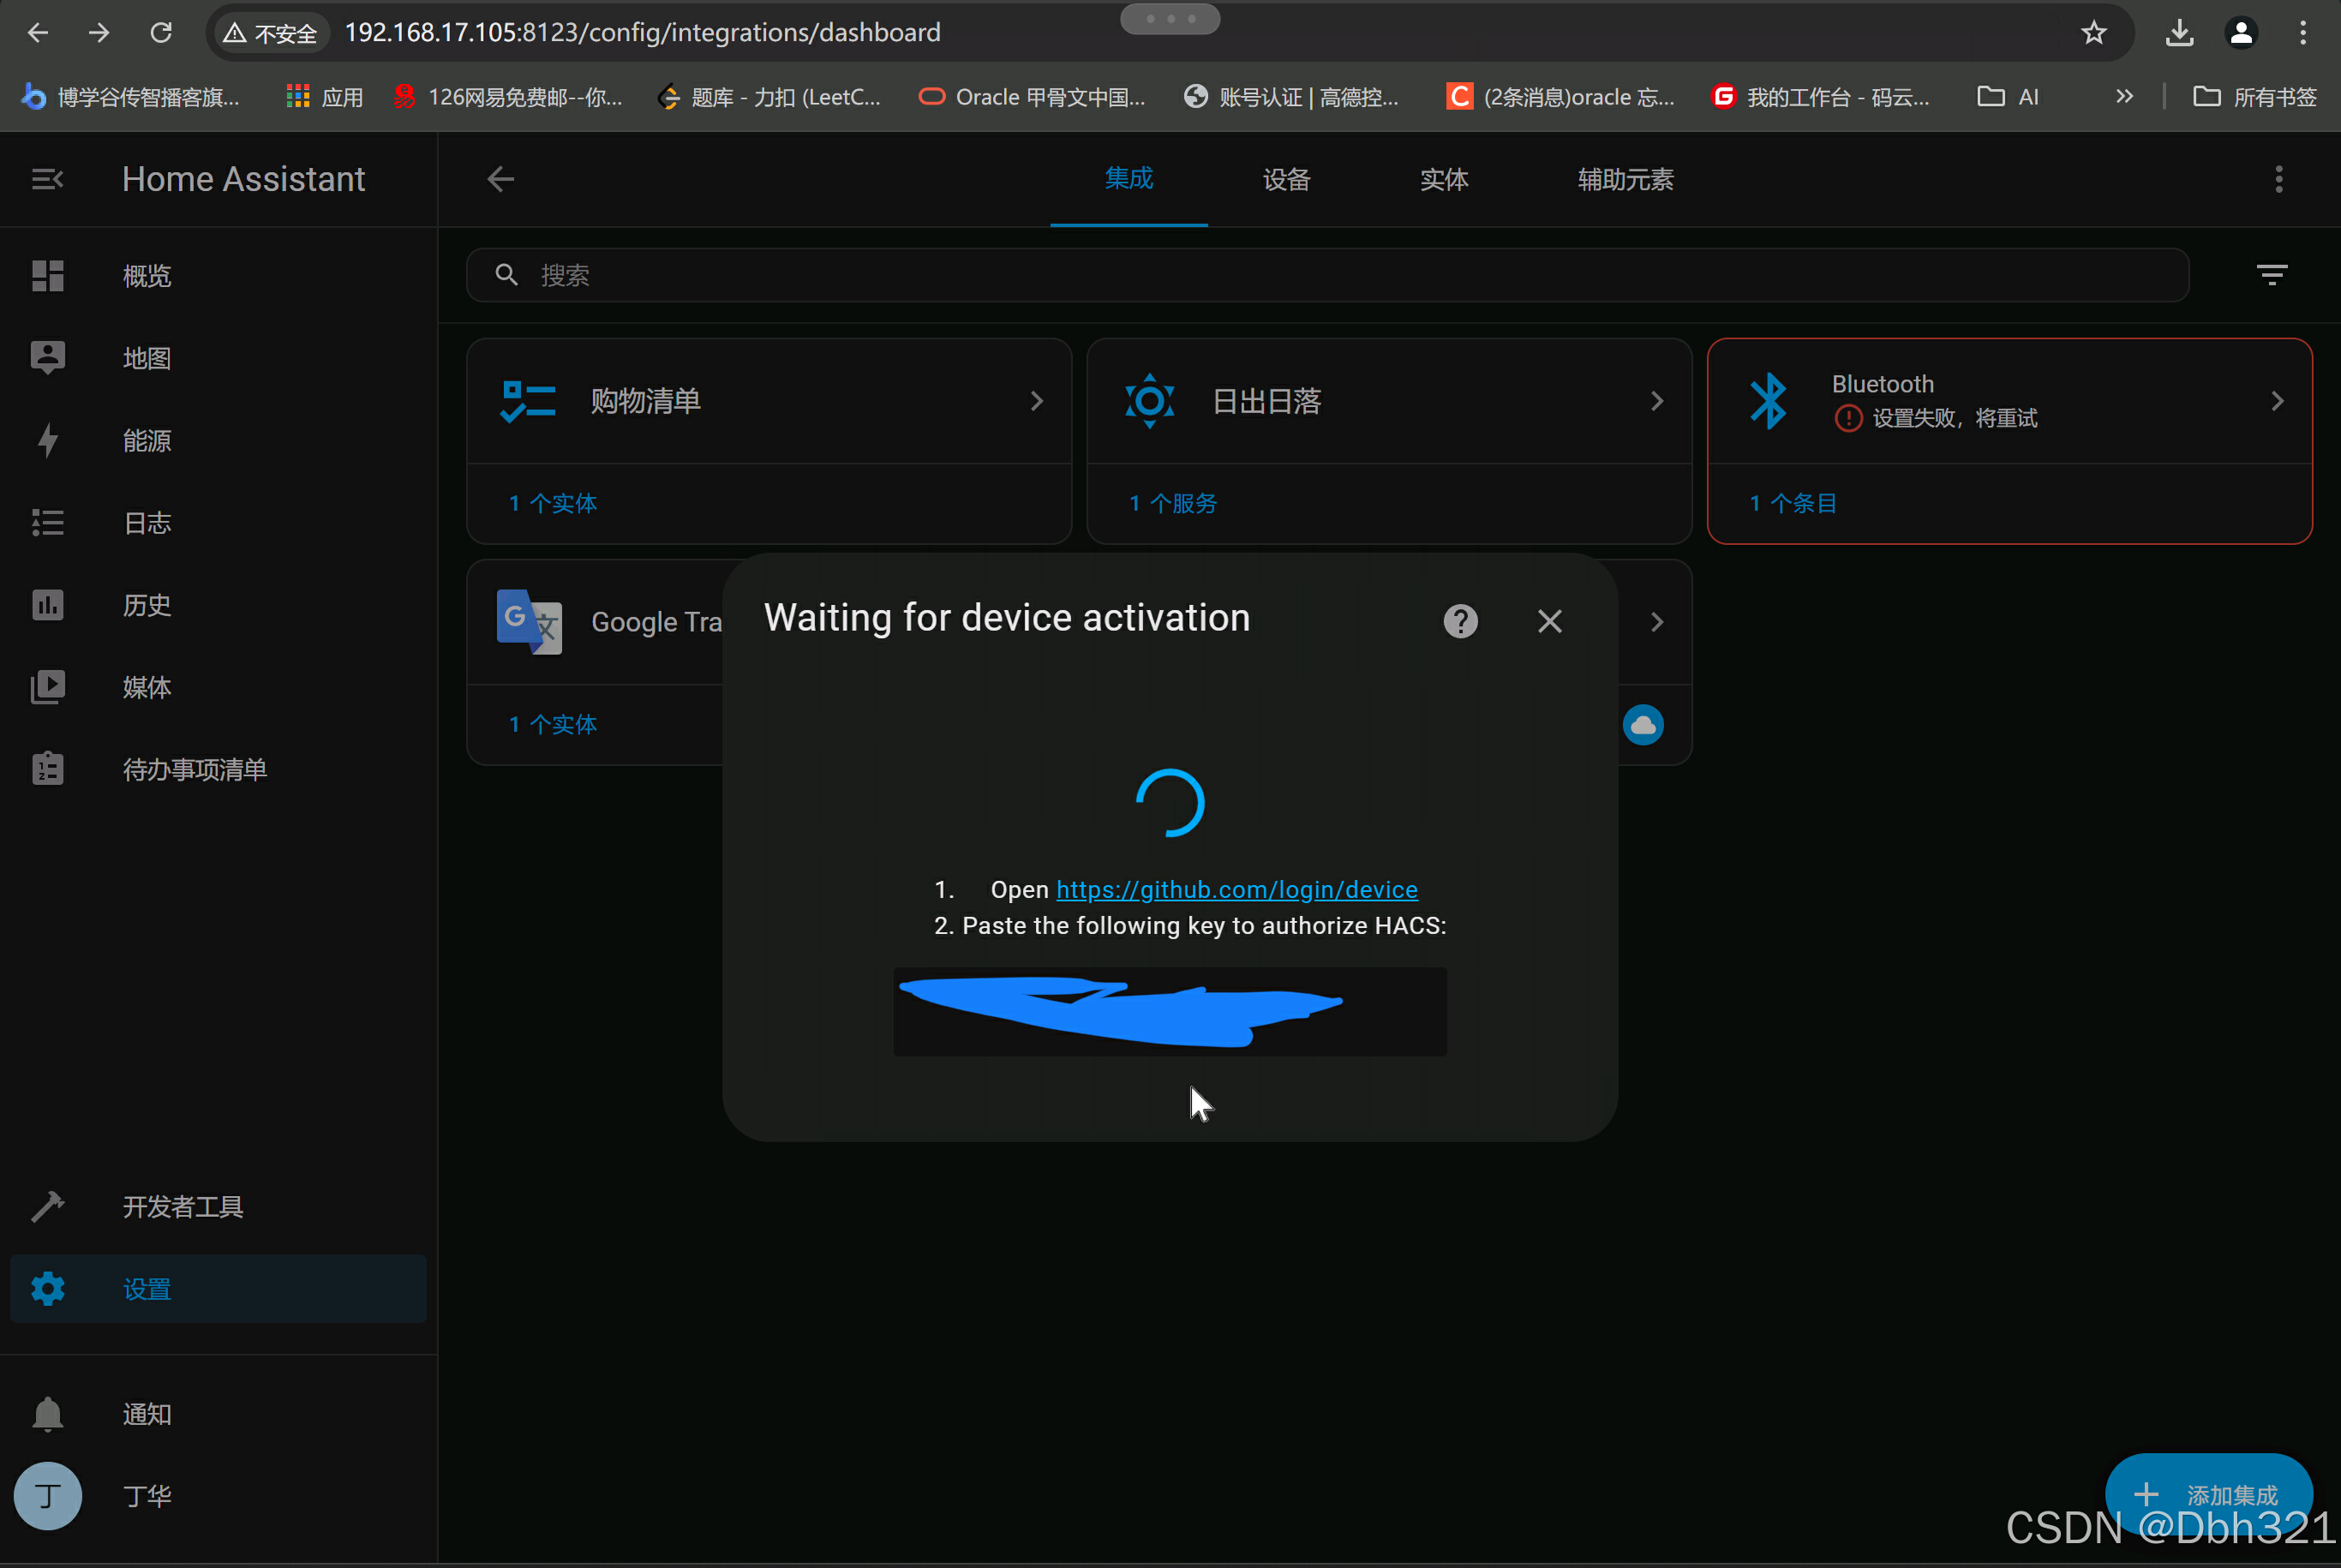Open help for device activation dialog

(1460, 621)
